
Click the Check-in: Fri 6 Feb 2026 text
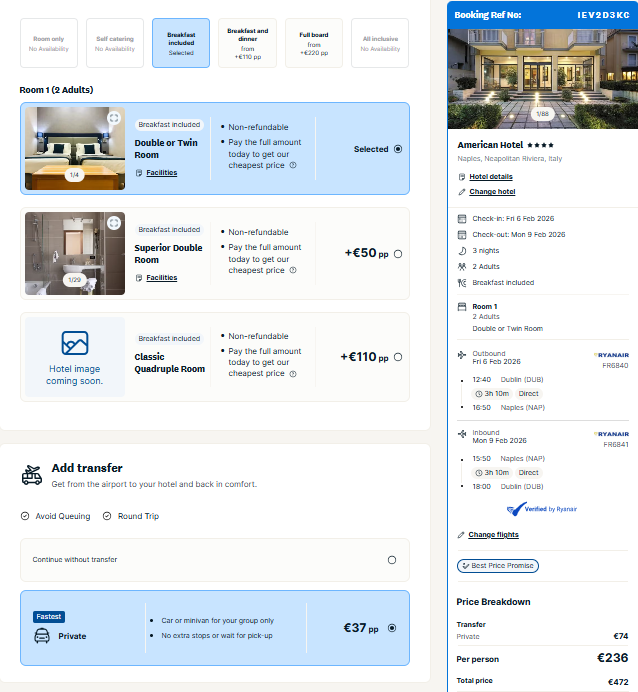click(x=513, y=218)
